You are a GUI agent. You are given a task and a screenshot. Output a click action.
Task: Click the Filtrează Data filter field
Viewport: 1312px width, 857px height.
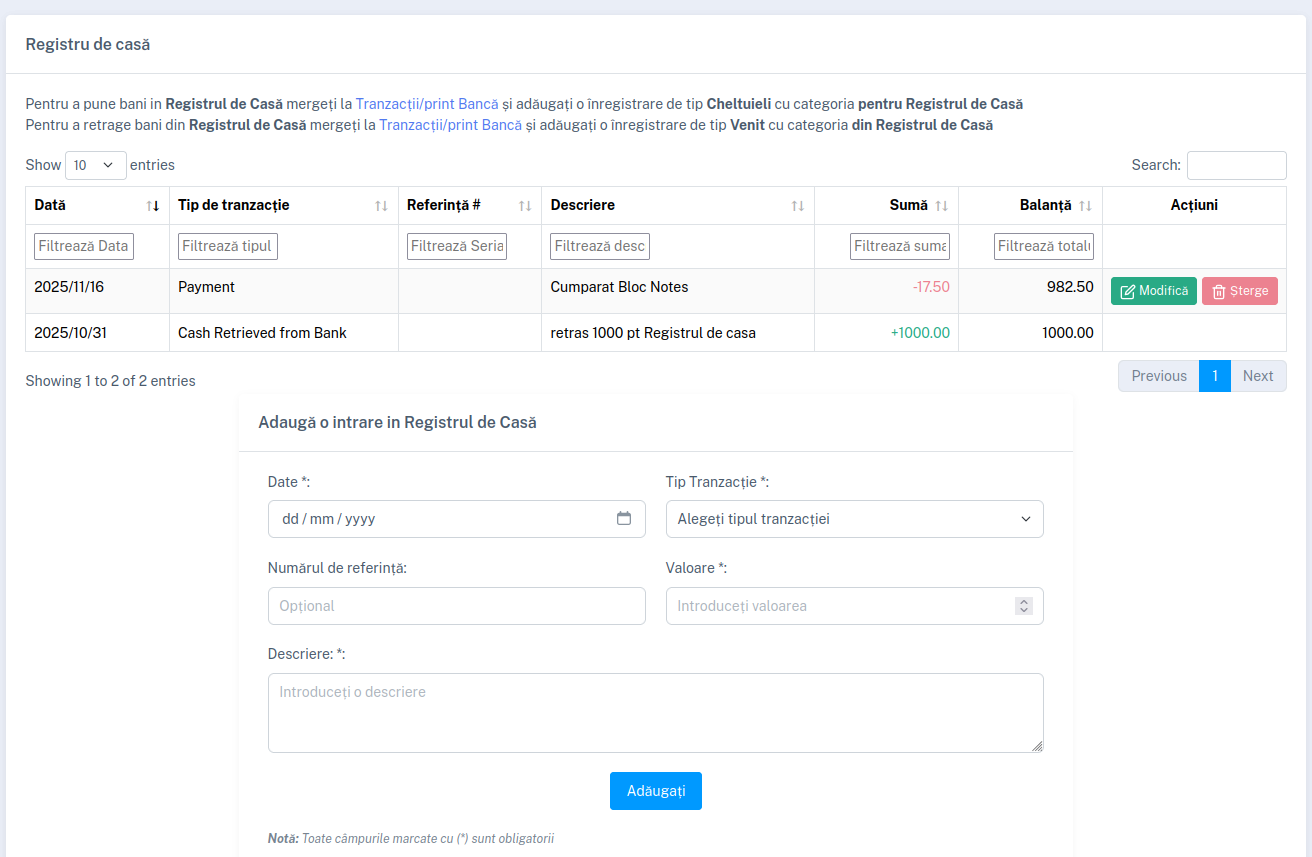coord(84,246)
